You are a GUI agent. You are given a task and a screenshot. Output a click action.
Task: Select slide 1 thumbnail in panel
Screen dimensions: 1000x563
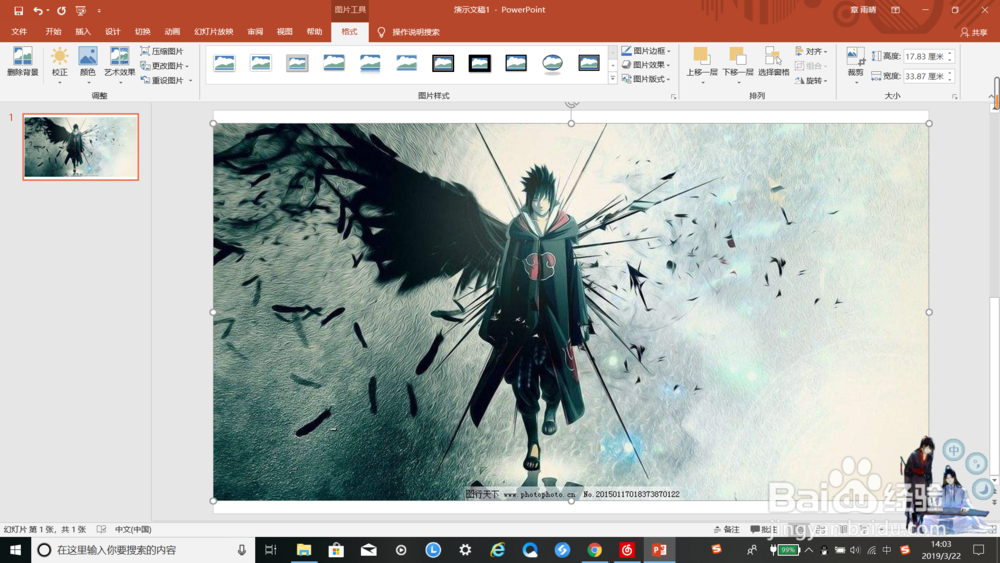pyautogui.click(x=80, y=147)
